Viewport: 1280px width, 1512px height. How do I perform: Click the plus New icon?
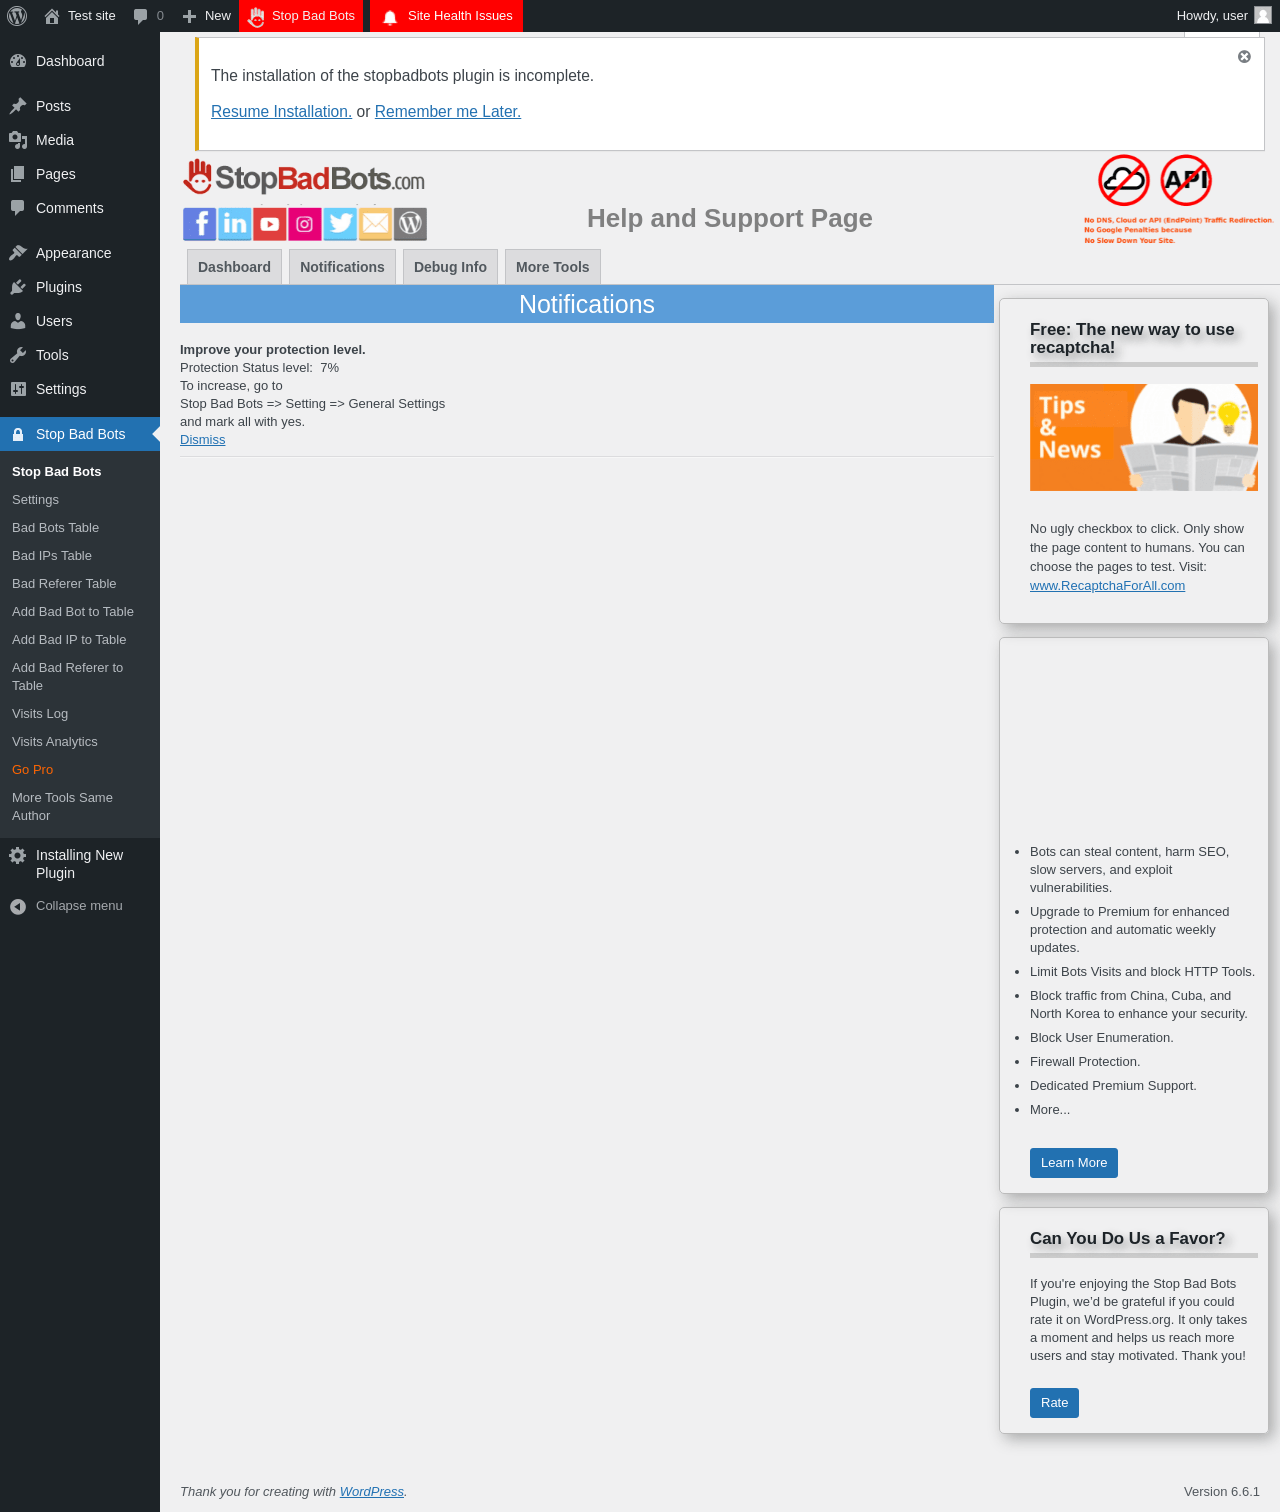click(x=189, y=16)
